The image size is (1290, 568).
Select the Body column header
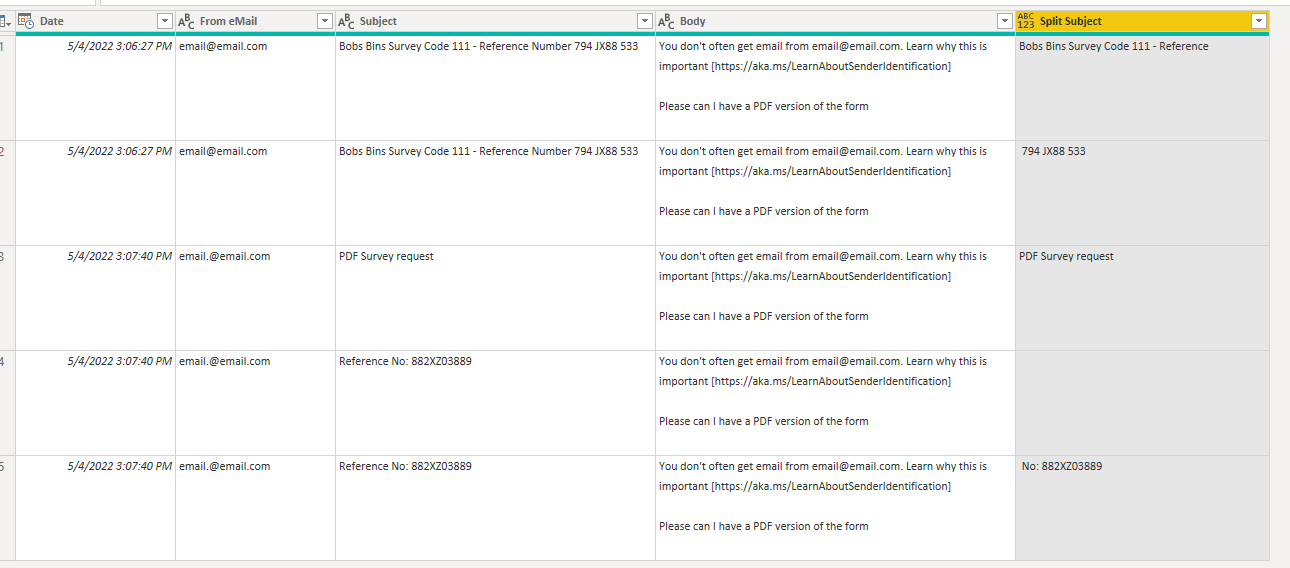[x=835, y=21]
